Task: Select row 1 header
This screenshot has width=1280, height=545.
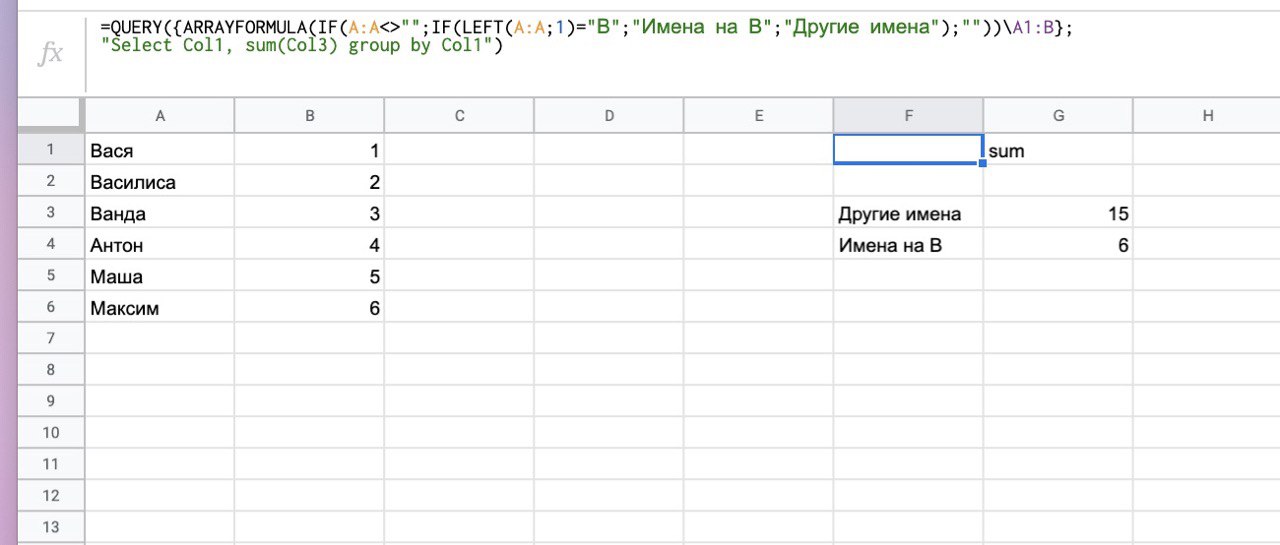Action: click(51, 150)
